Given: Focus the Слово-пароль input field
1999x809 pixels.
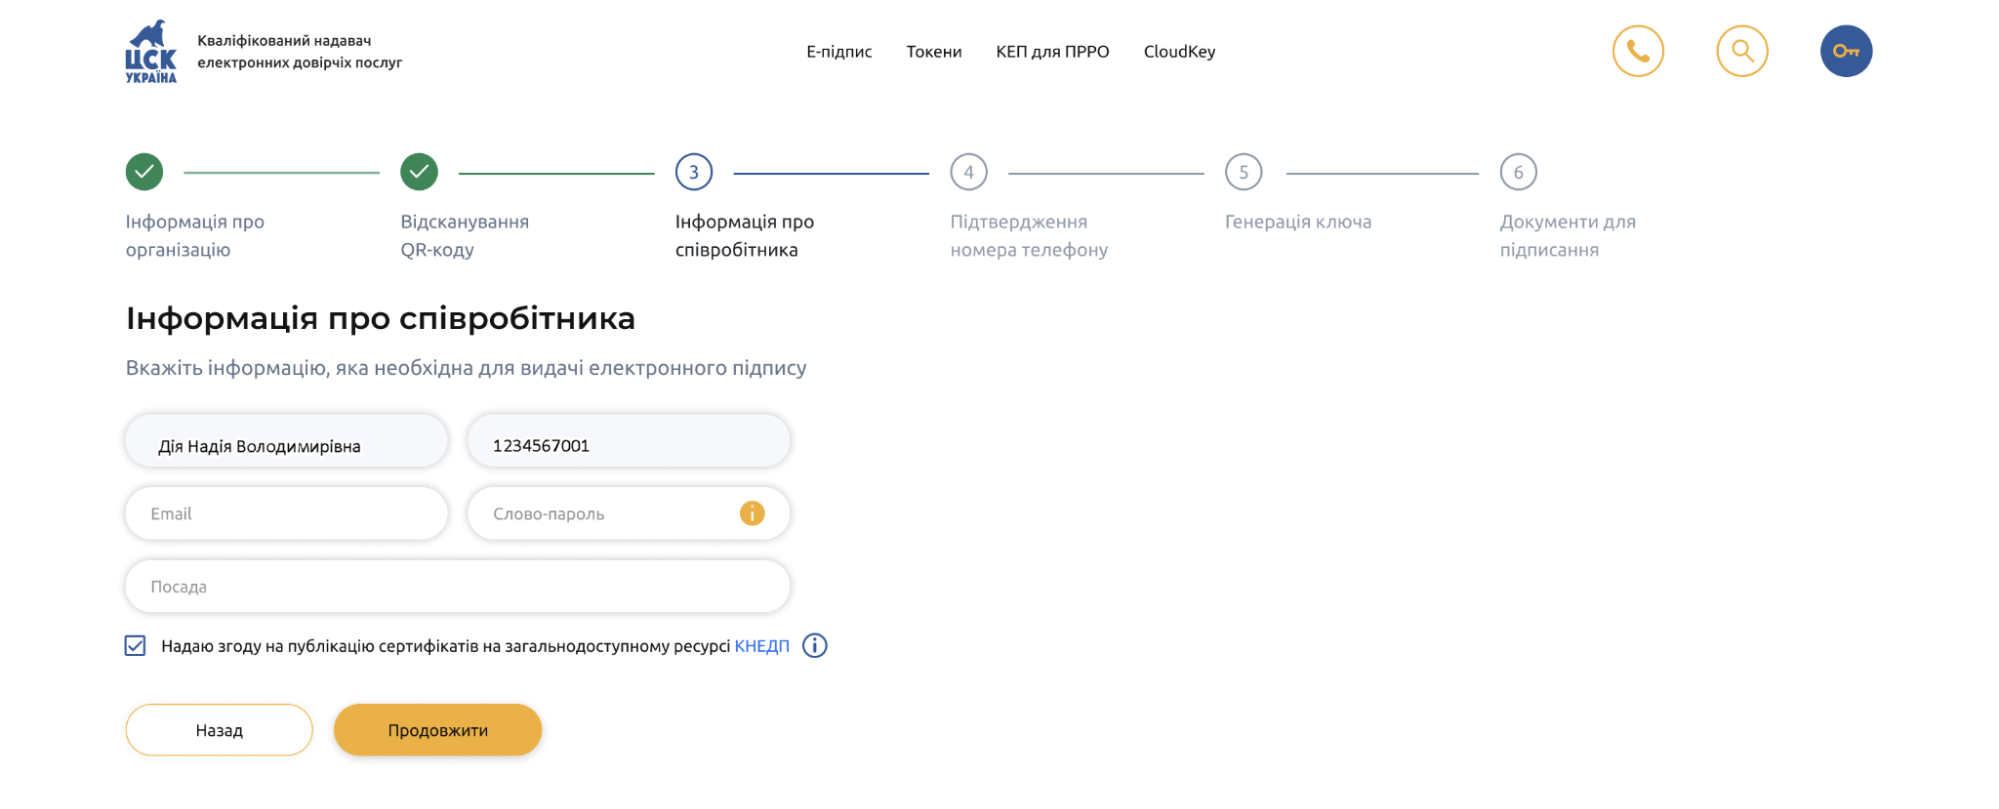Looking at the screenshot, I should pos(629,513).
